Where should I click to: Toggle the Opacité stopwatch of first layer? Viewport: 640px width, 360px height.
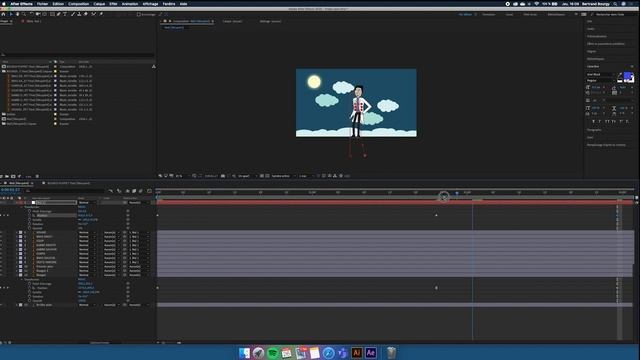point(29,228)
